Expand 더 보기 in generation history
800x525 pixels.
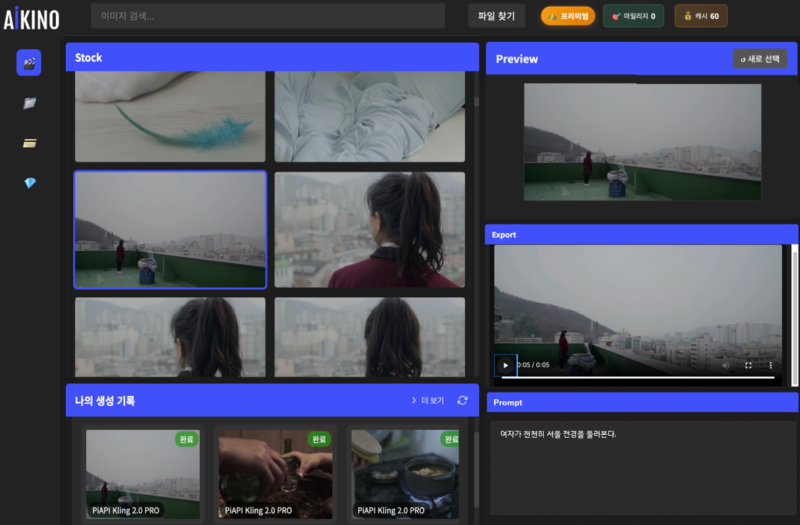click(428, 401)
